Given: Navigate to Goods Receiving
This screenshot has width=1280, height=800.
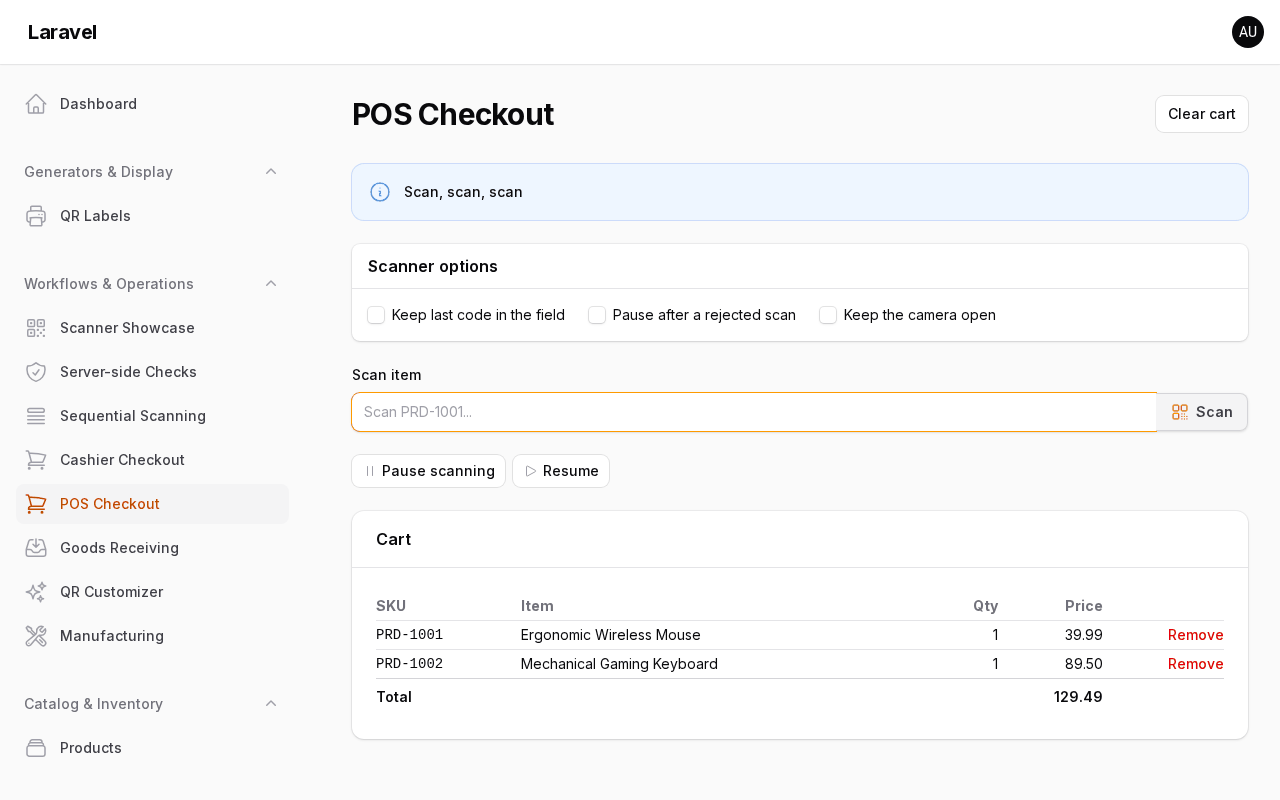Looking at the screenshot, I should pos(152,548).
